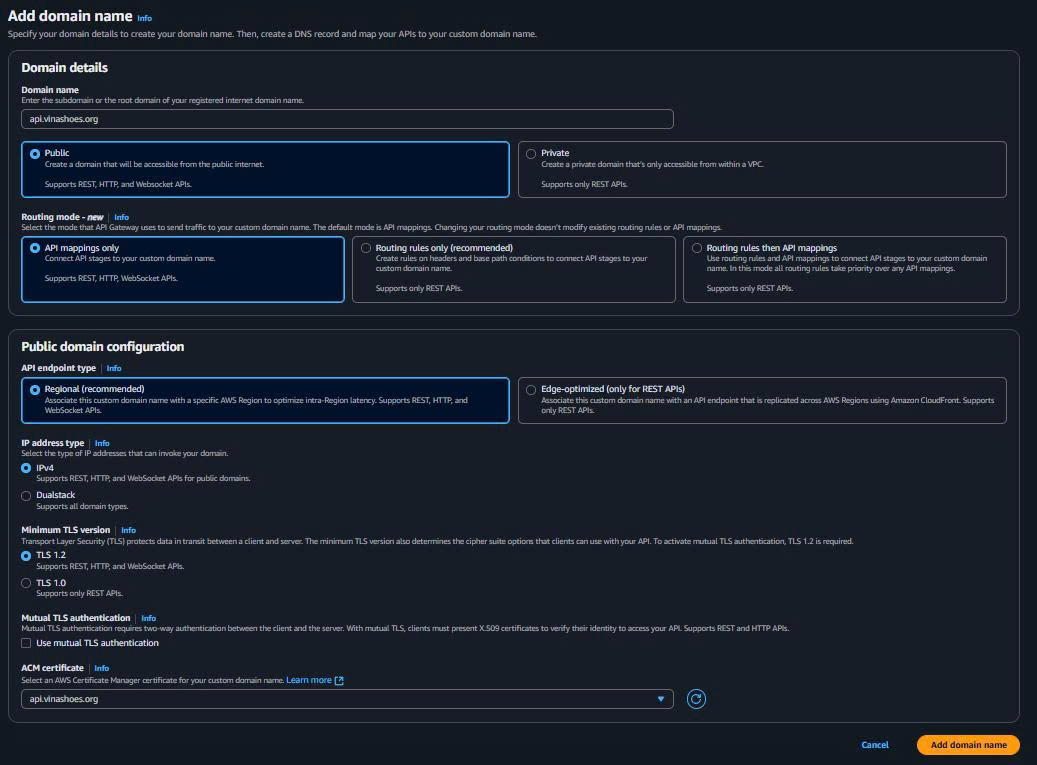Screen dimensions: 1037x765
Task: Select Dualstack IP address type
Action: (x=25, y=495)
